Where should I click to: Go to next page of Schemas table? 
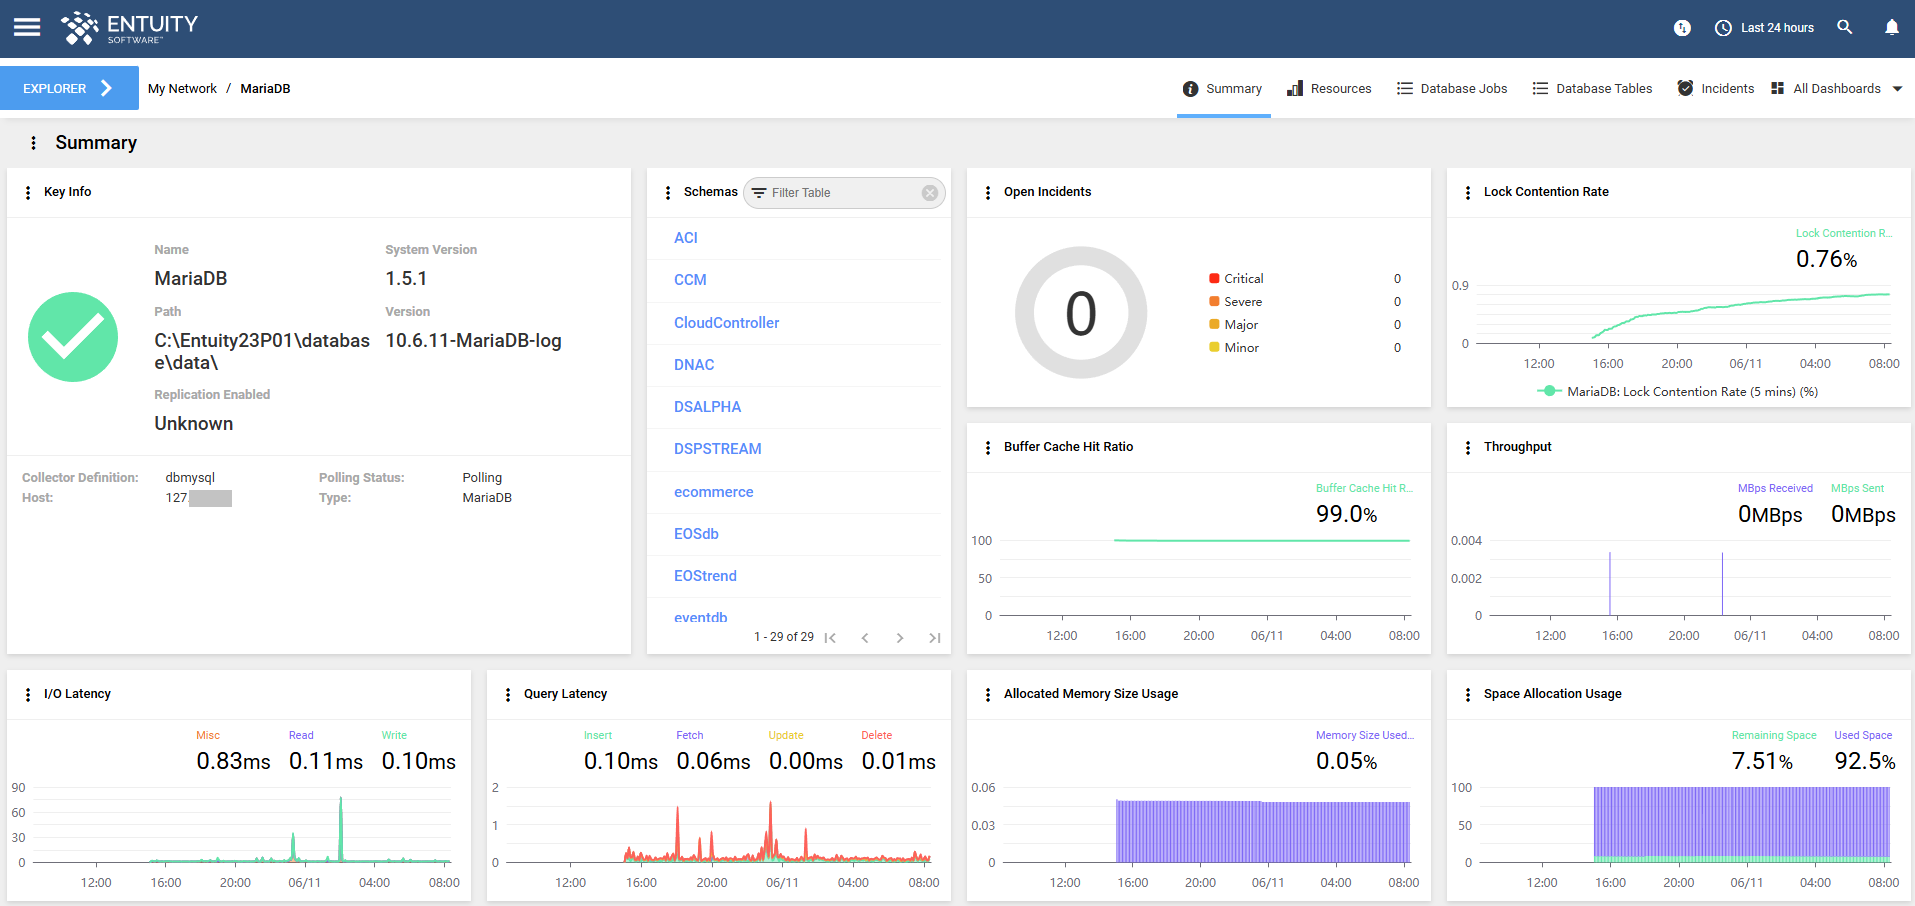click(900, 638)
